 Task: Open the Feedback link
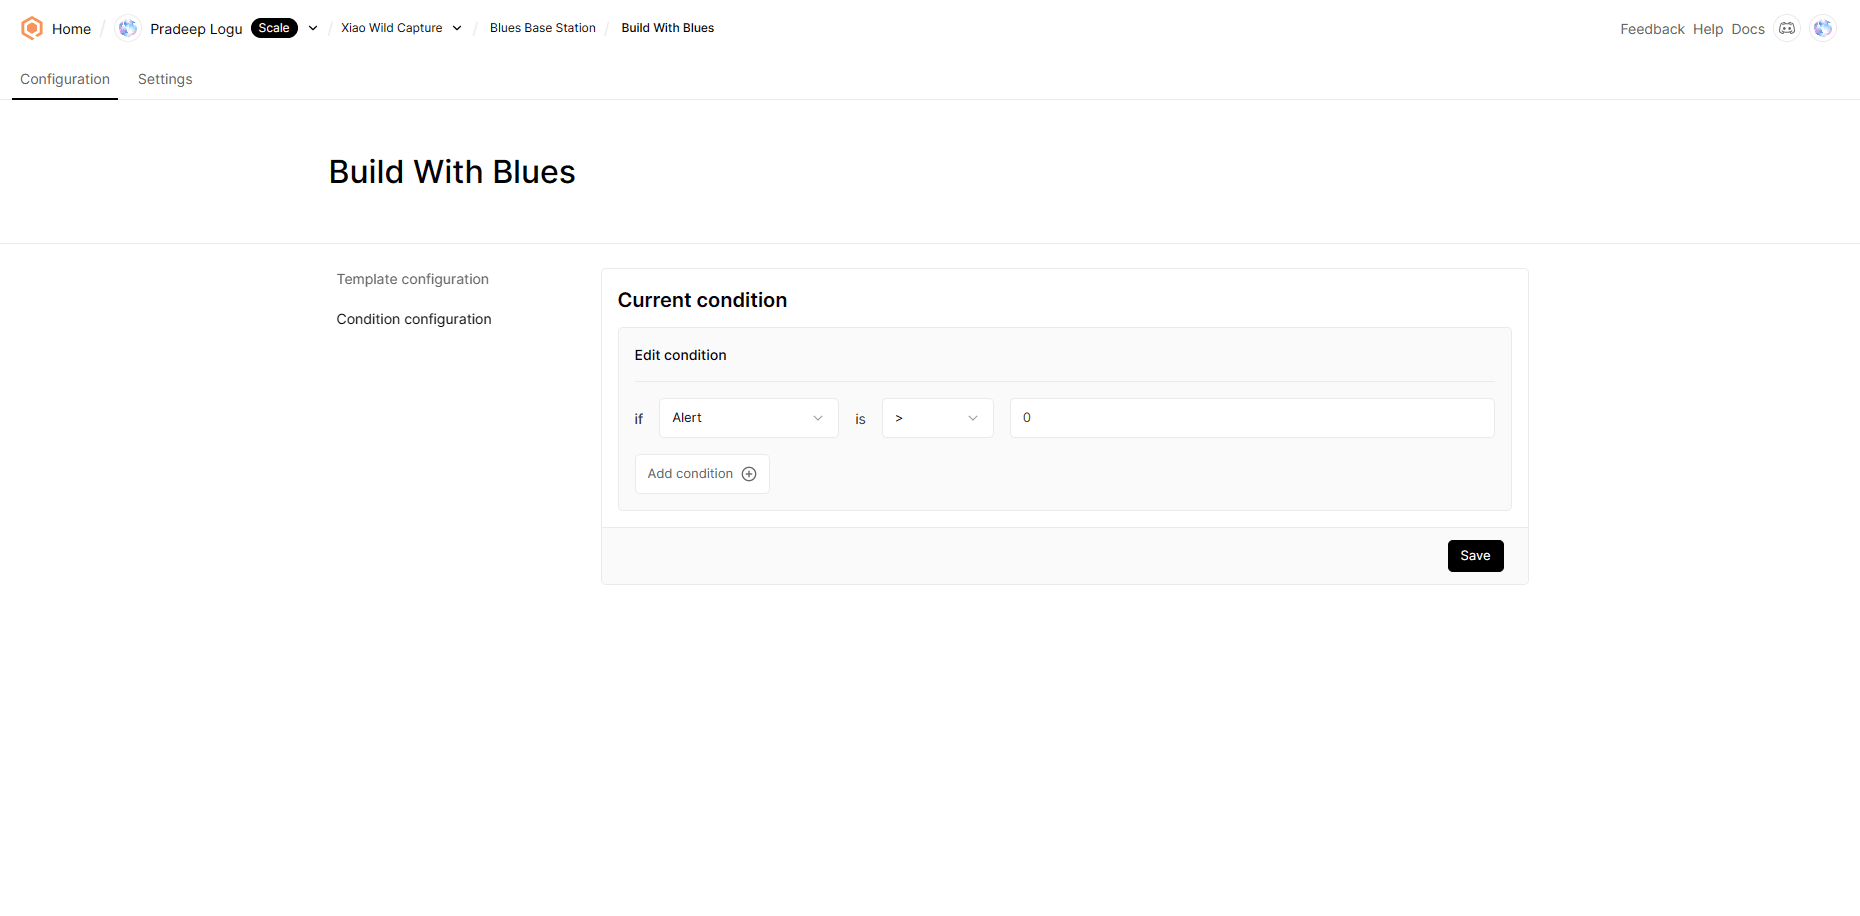tap(1652, 29)
